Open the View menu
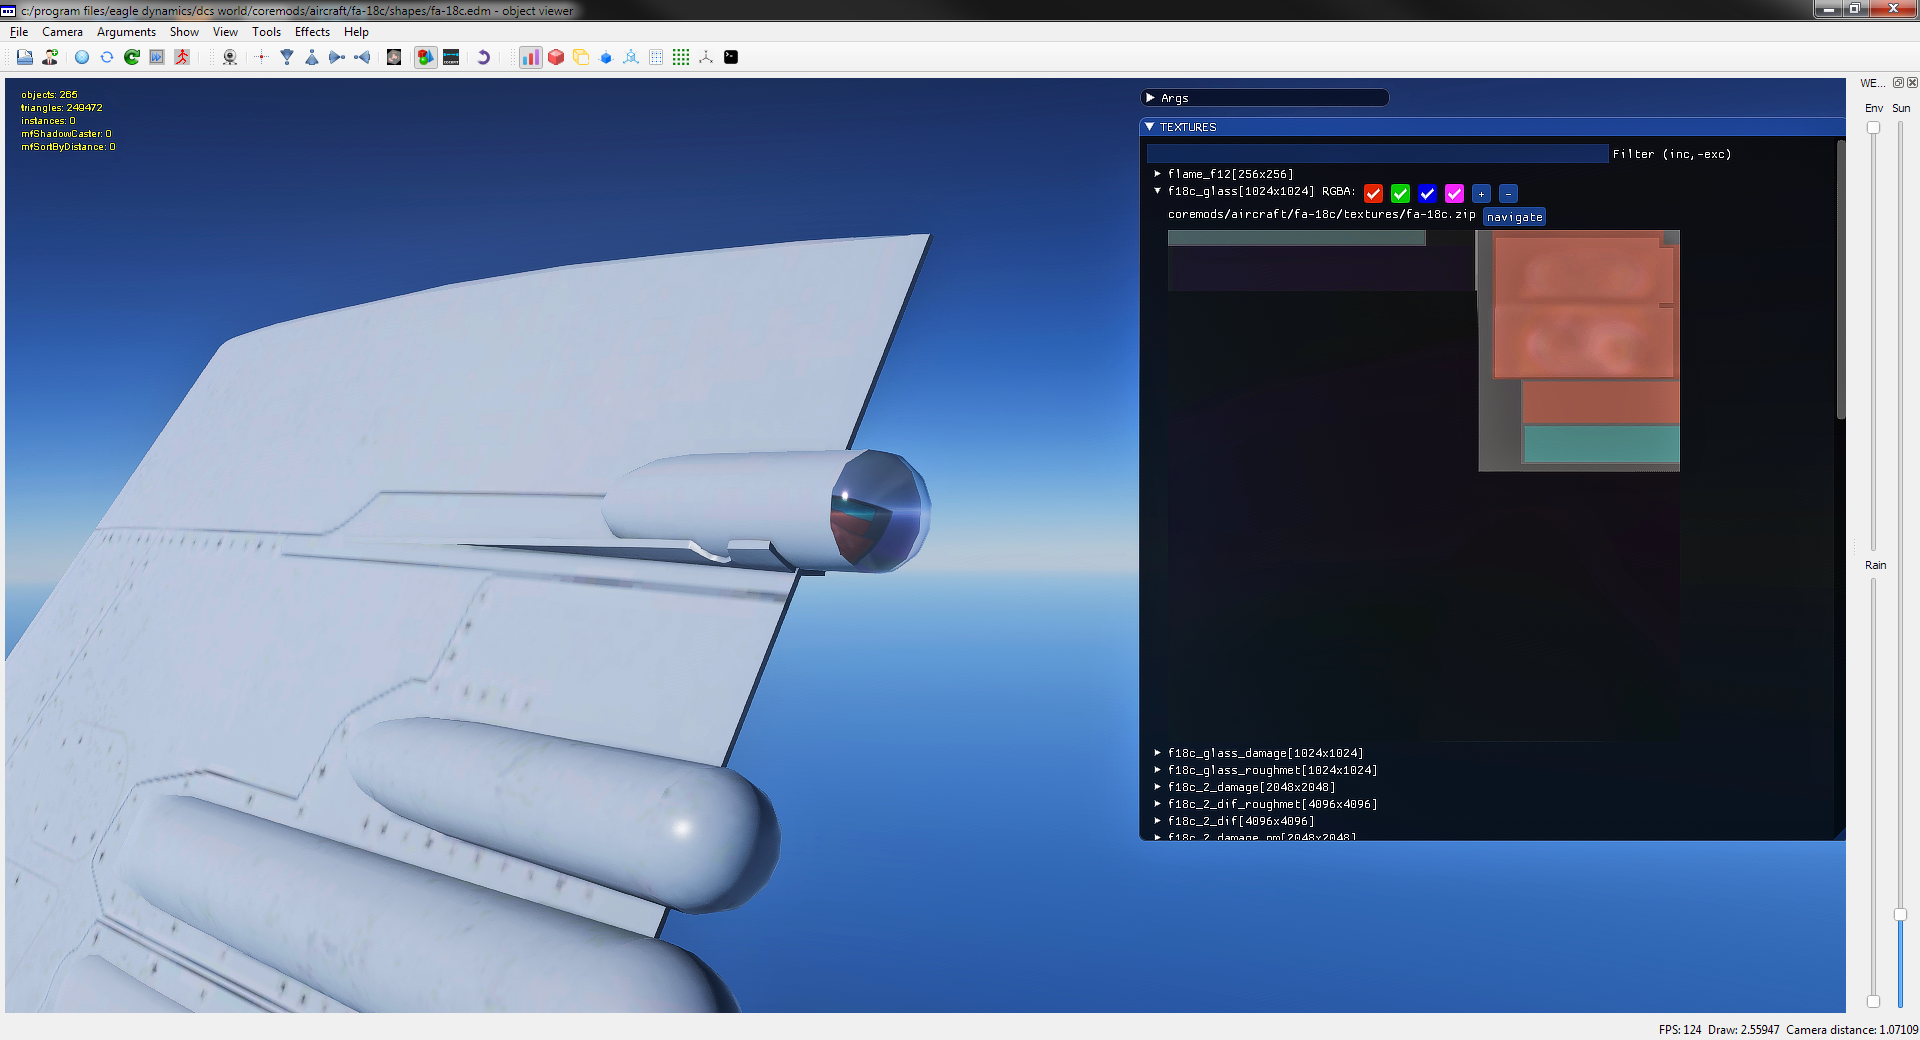 coord(225,32)
